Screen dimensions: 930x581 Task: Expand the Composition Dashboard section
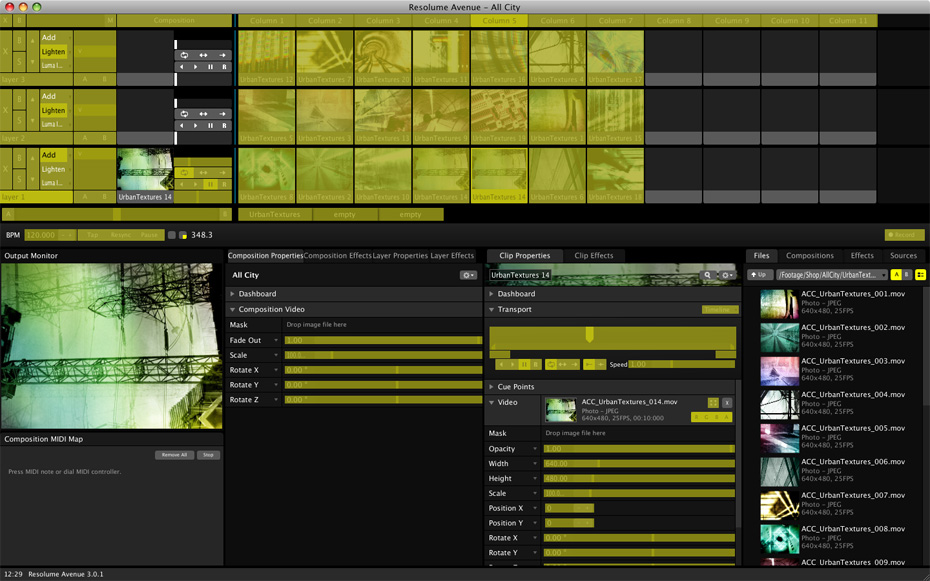tap(232, 293)
